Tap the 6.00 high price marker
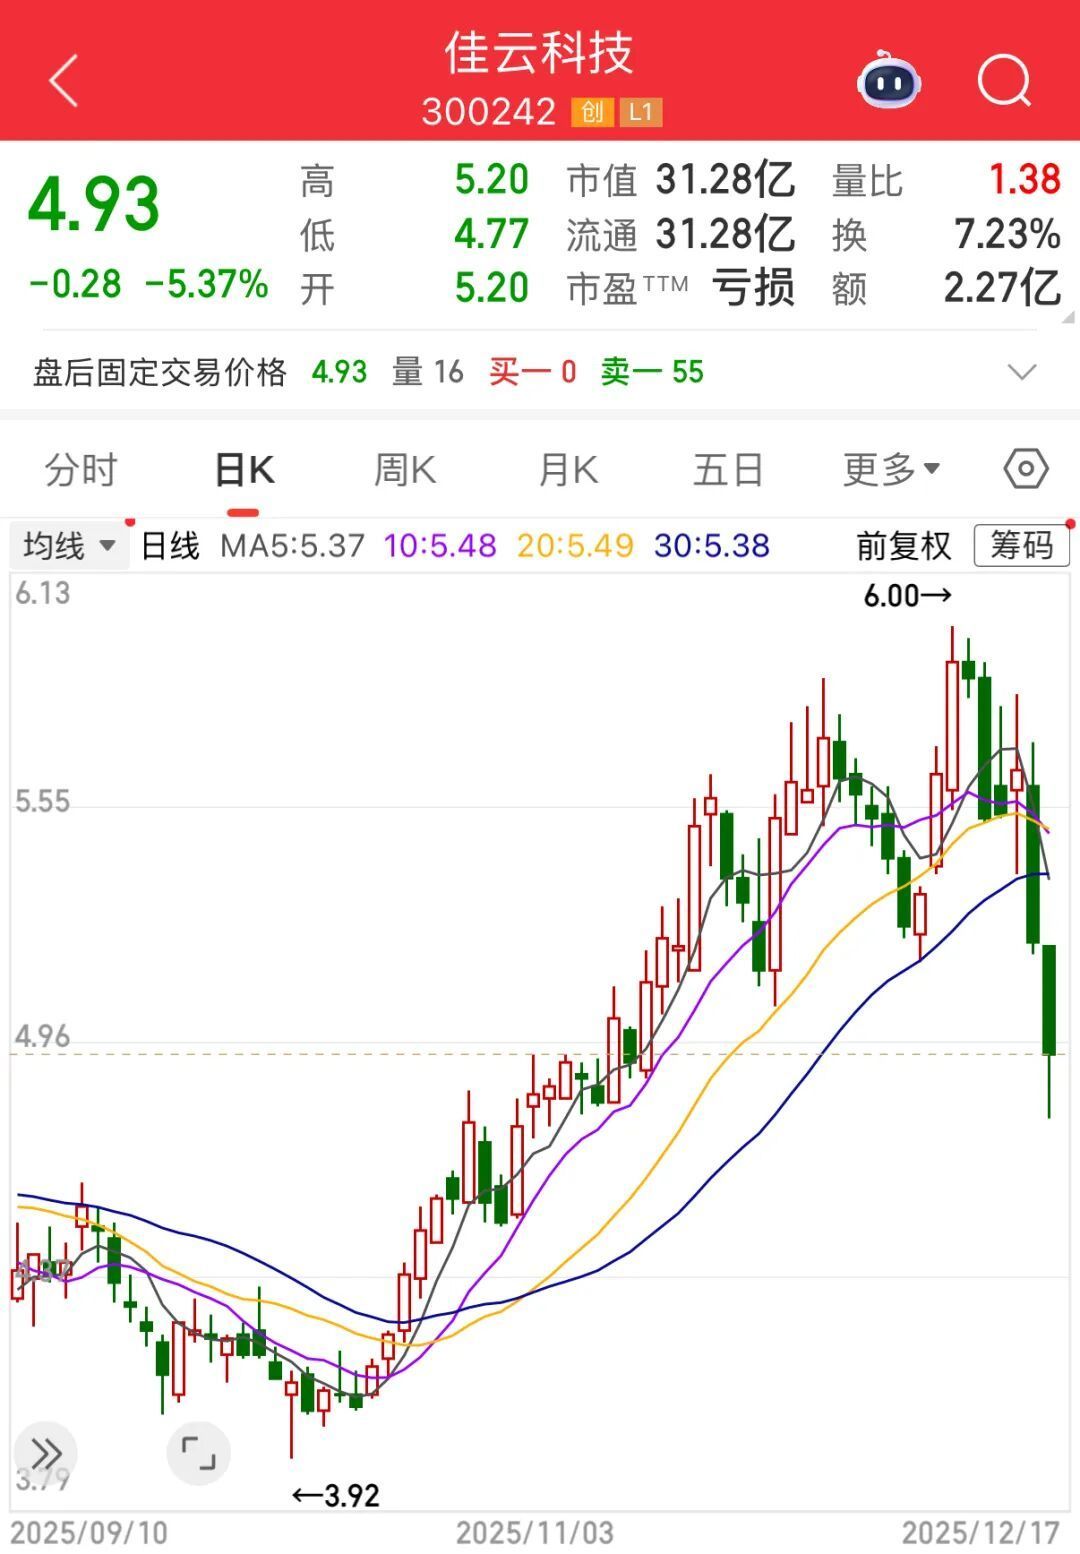The height and width of the screenshot is (1554, 1080). 907,596
